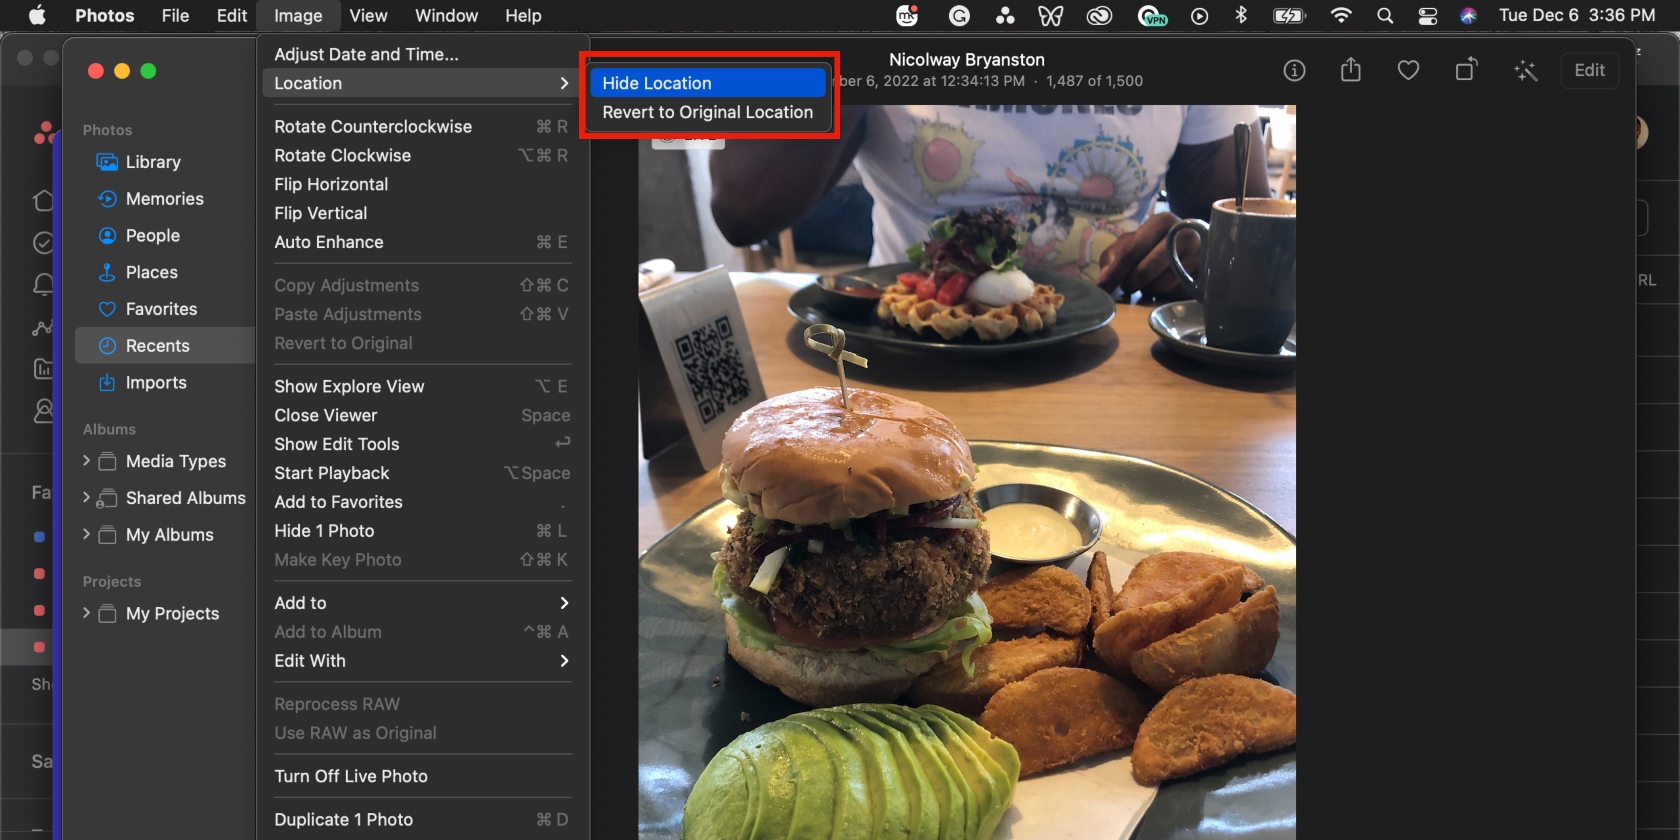Open the Apple menu
The height and width of the screenshot is (840, 1680).
pyautogui.click(x=37, y=15)
